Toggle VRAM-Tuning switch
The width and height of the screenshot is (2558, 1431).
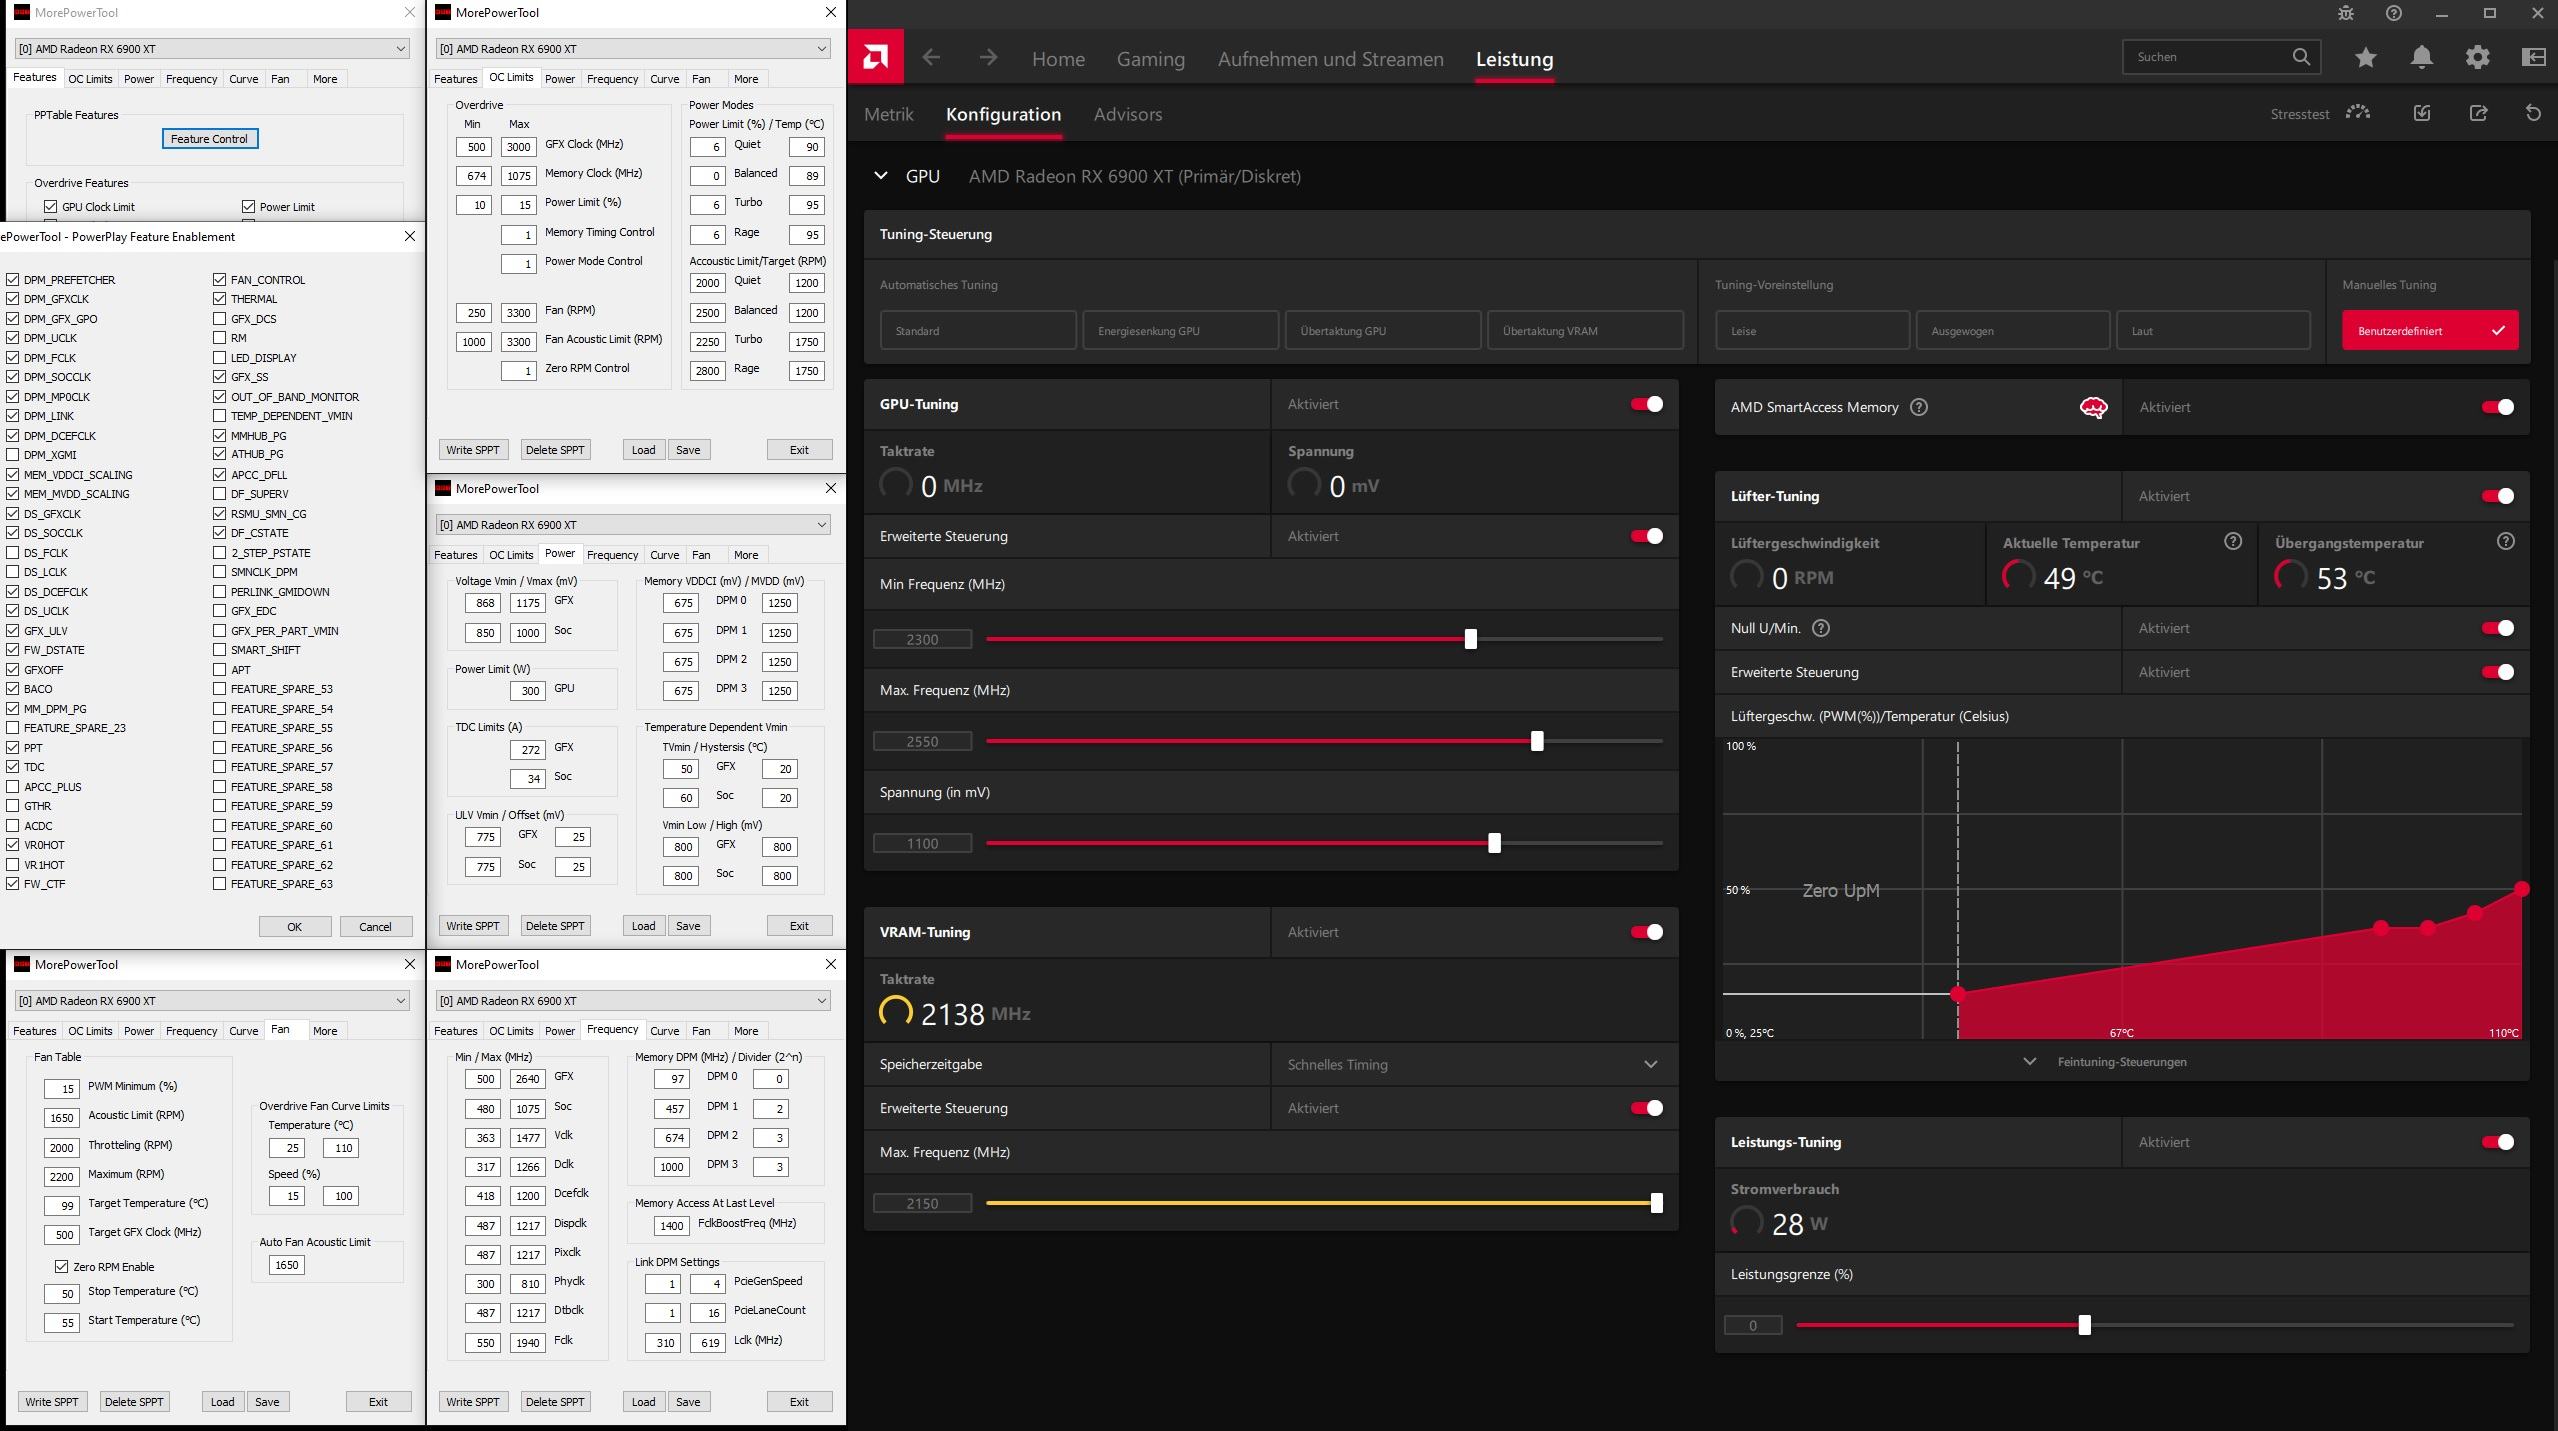click(x=1646, y=932)
